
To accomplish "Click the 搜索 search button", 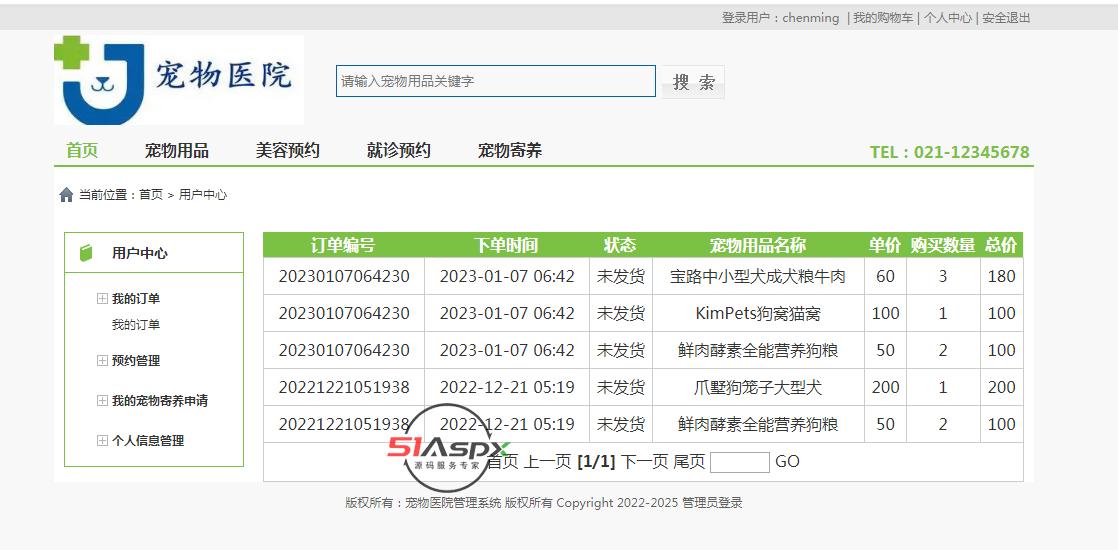I will [693, 81].
